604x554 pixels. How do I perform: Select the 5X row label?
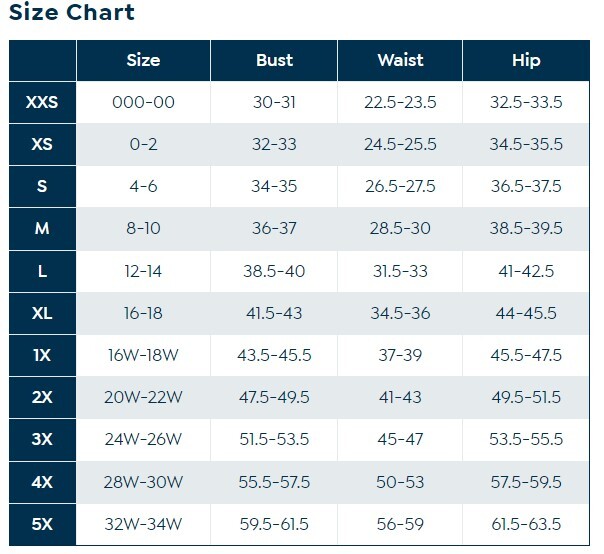[42, 523]
